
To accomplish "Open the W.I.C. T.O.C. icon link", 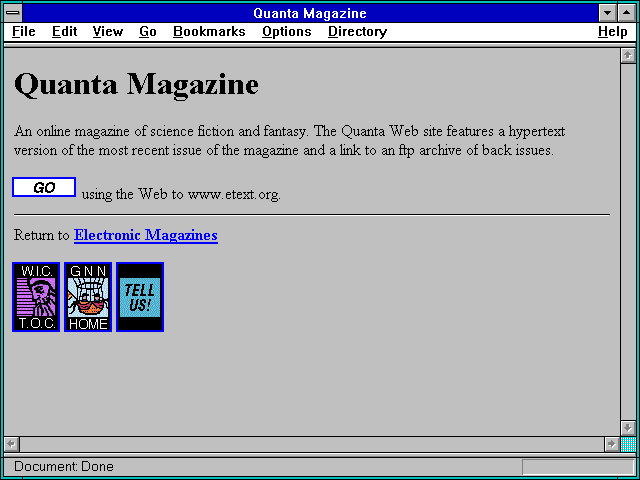I will 36,297.
